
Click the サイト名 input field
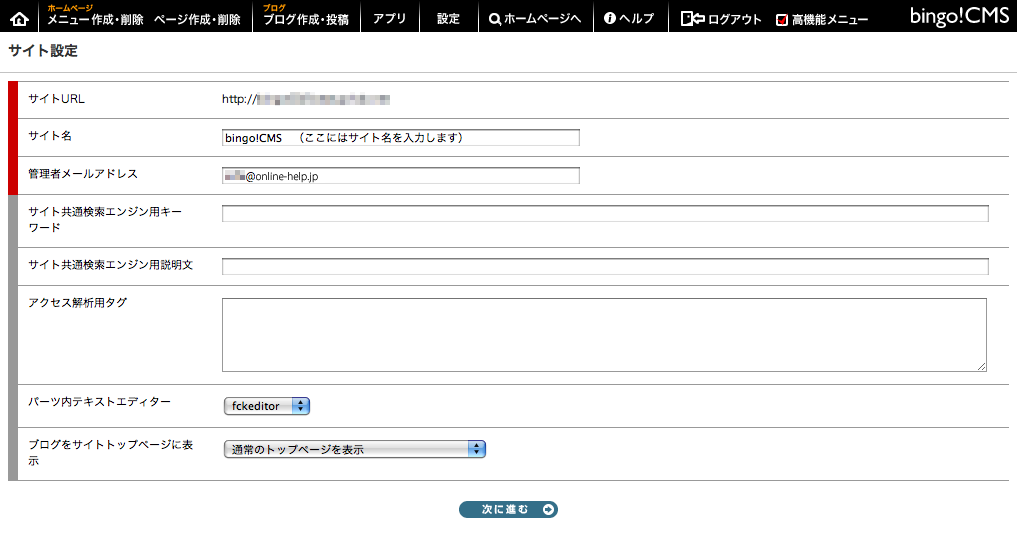click(401, 138)
